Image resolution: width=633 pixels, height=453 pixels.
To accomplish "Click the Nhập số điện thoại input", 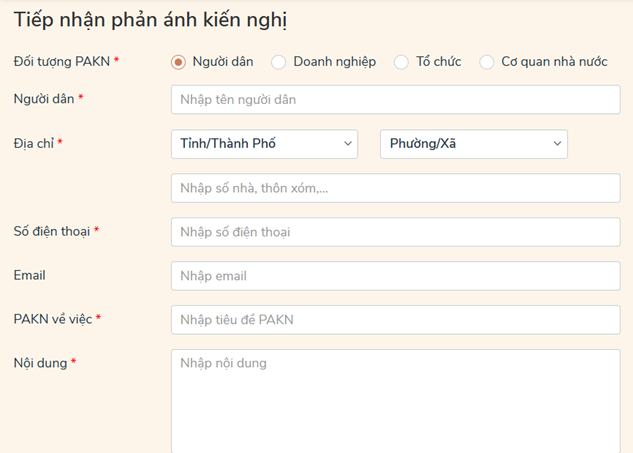I will [396, 232].
